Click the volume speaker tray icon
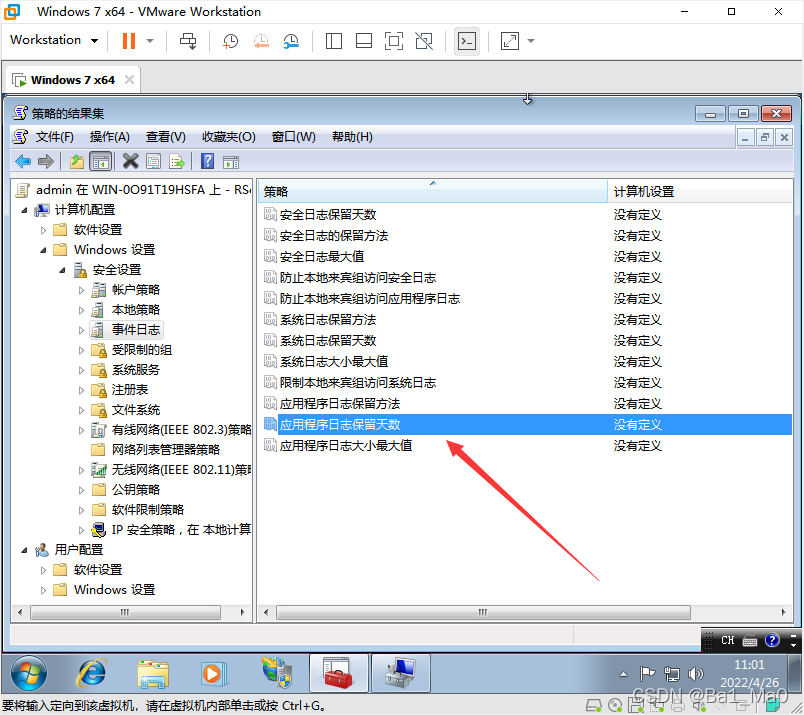The height and width of the screenshot is (715, 804). tap(695, 673)
